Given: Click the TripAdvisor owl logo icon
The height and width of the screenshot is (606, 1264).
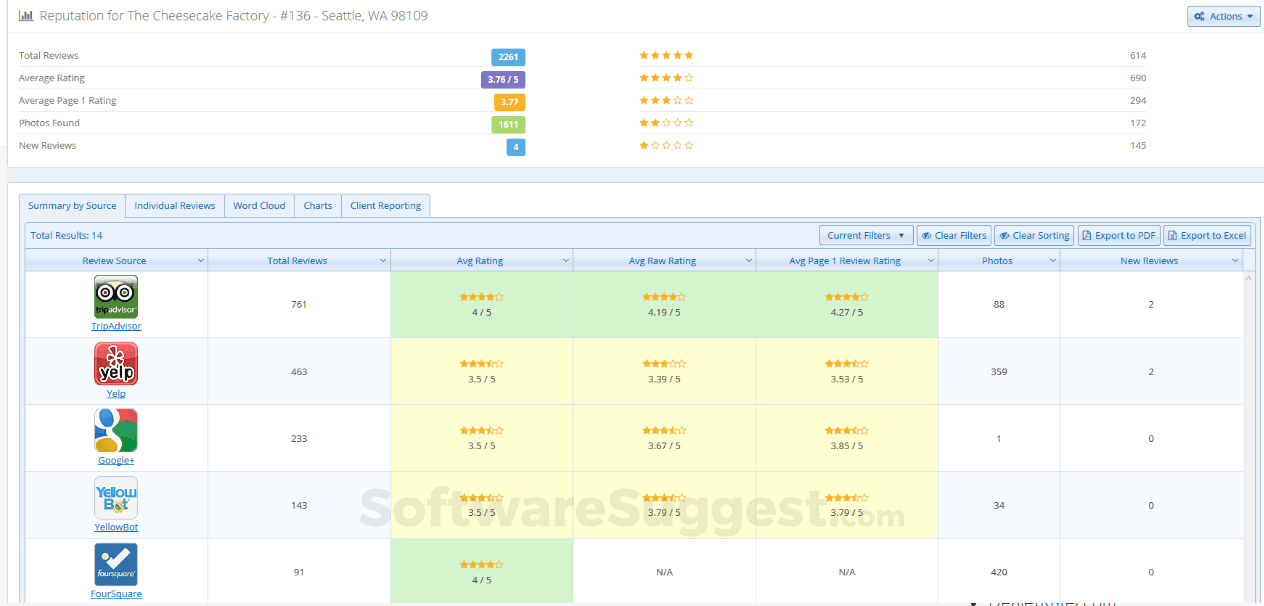Looking at the screenshot, I should pyautogui.click(x=116, y=297).
